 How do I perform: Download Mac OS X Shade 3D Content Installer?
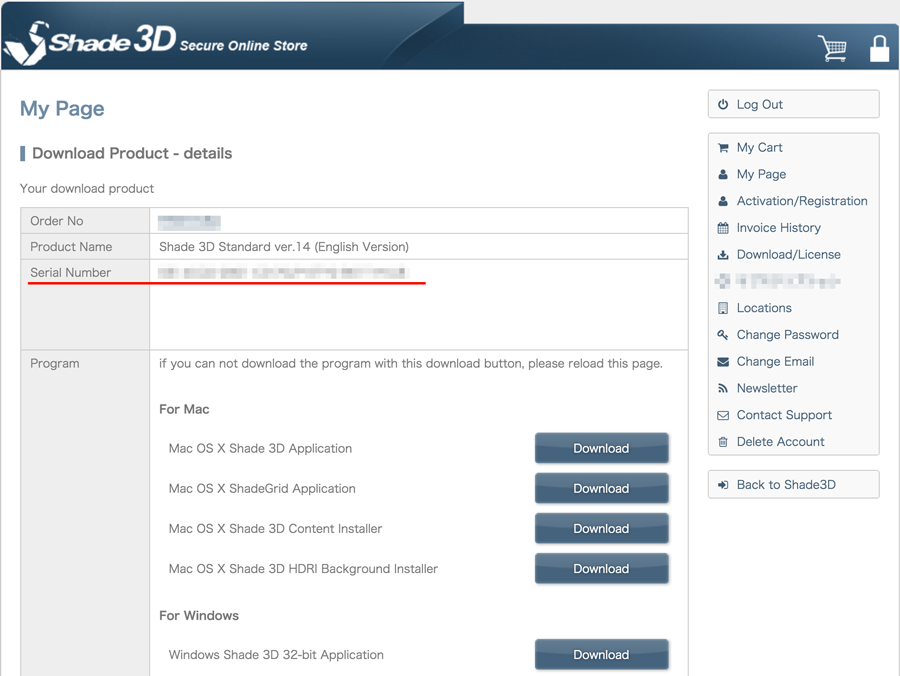602,529
